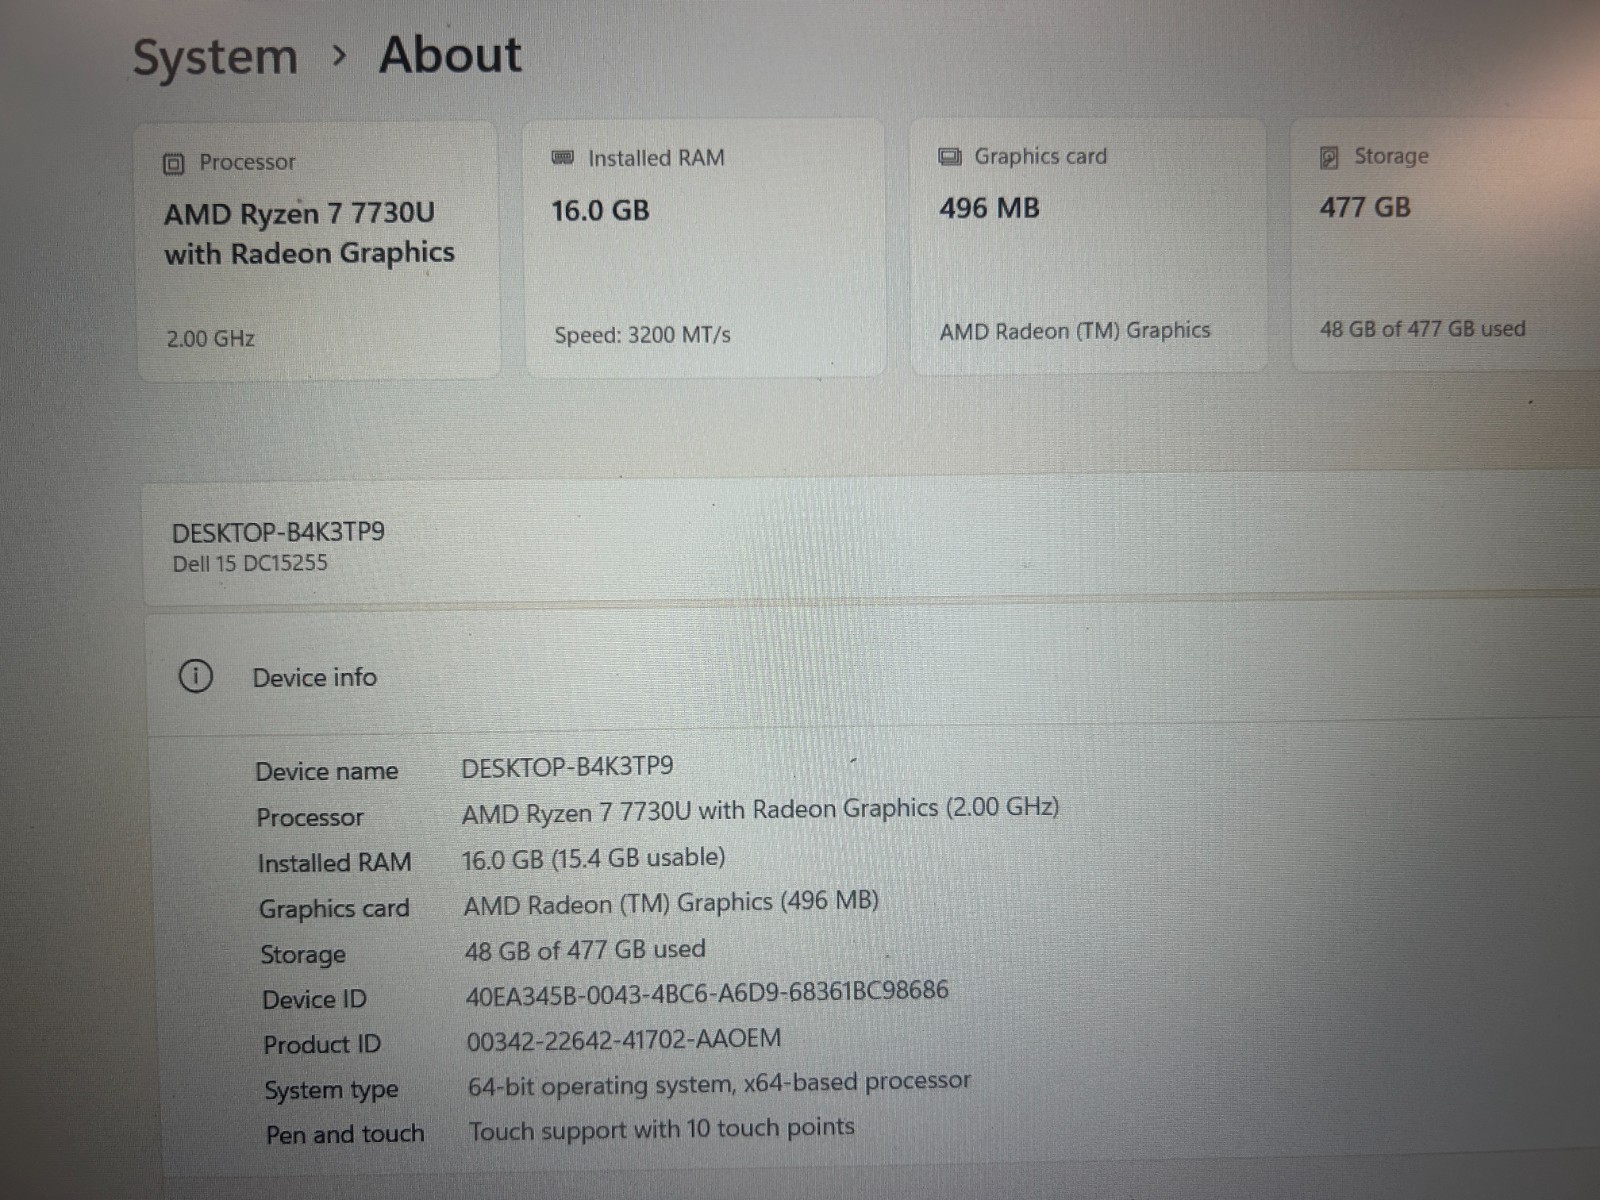This screenshot has height=1200, width=1600.
Task: Select 'AMD Radeon (TM) Graphics (496 MB)' value
Action: pyautogui.click(x=671, y=904)
